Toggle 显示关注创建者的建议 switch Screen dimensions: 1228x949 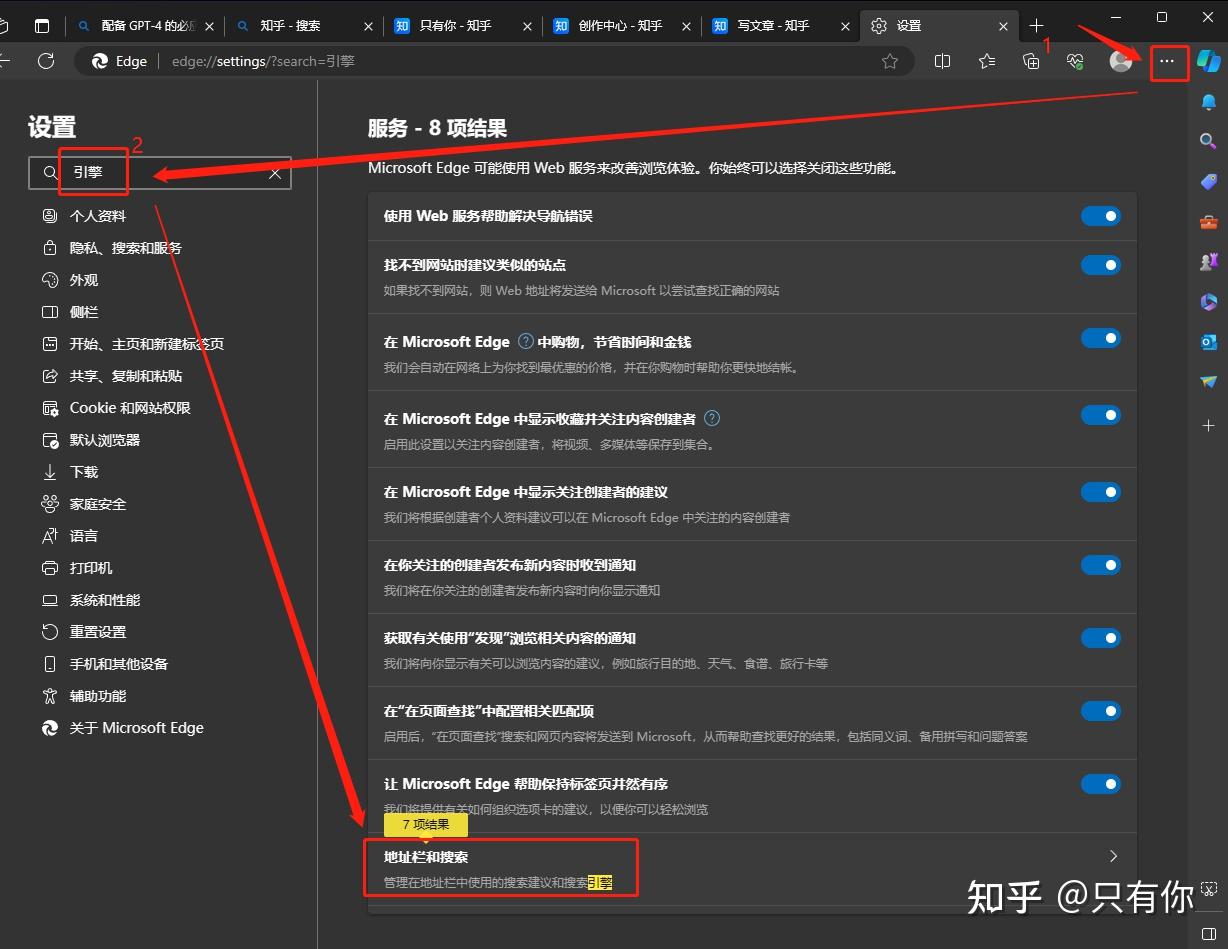tap(1101, 492)
